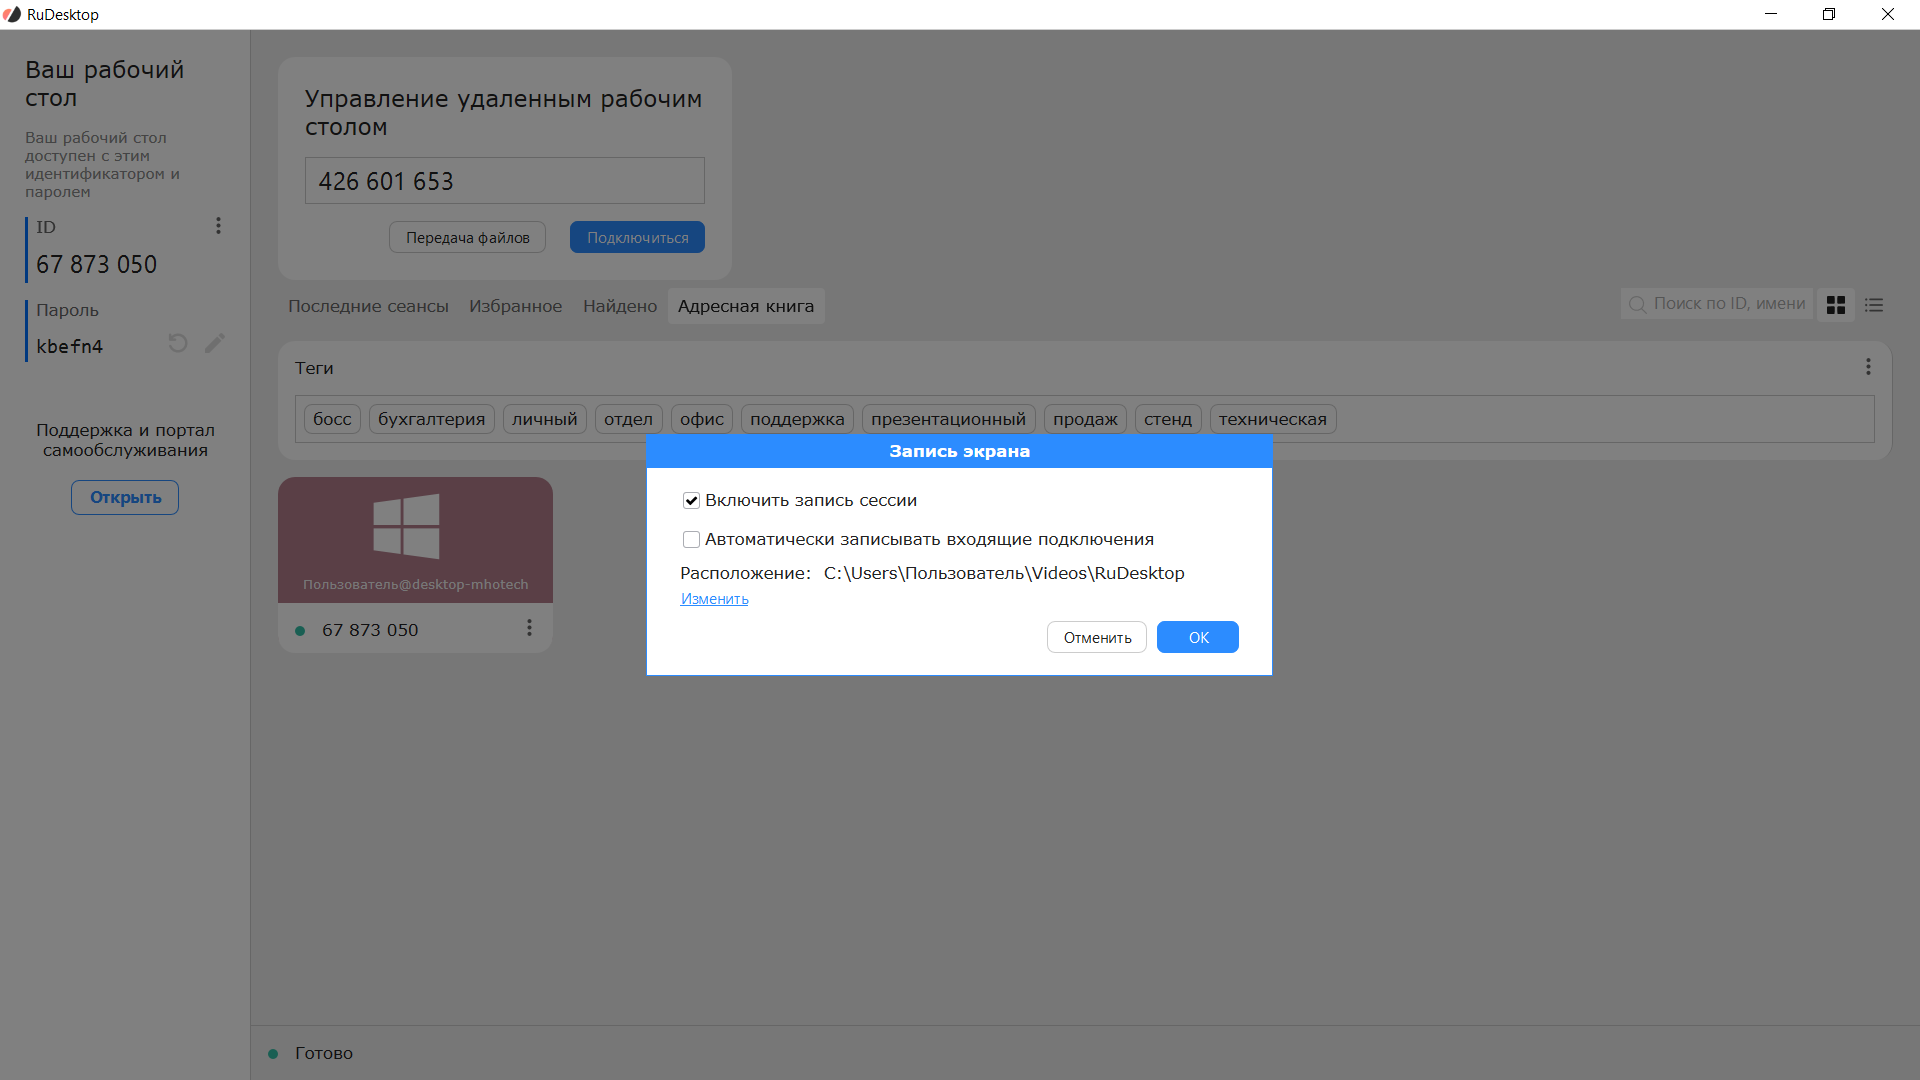
Task: Open Tags panel three-dot menu
Action: pos(1868,367)
